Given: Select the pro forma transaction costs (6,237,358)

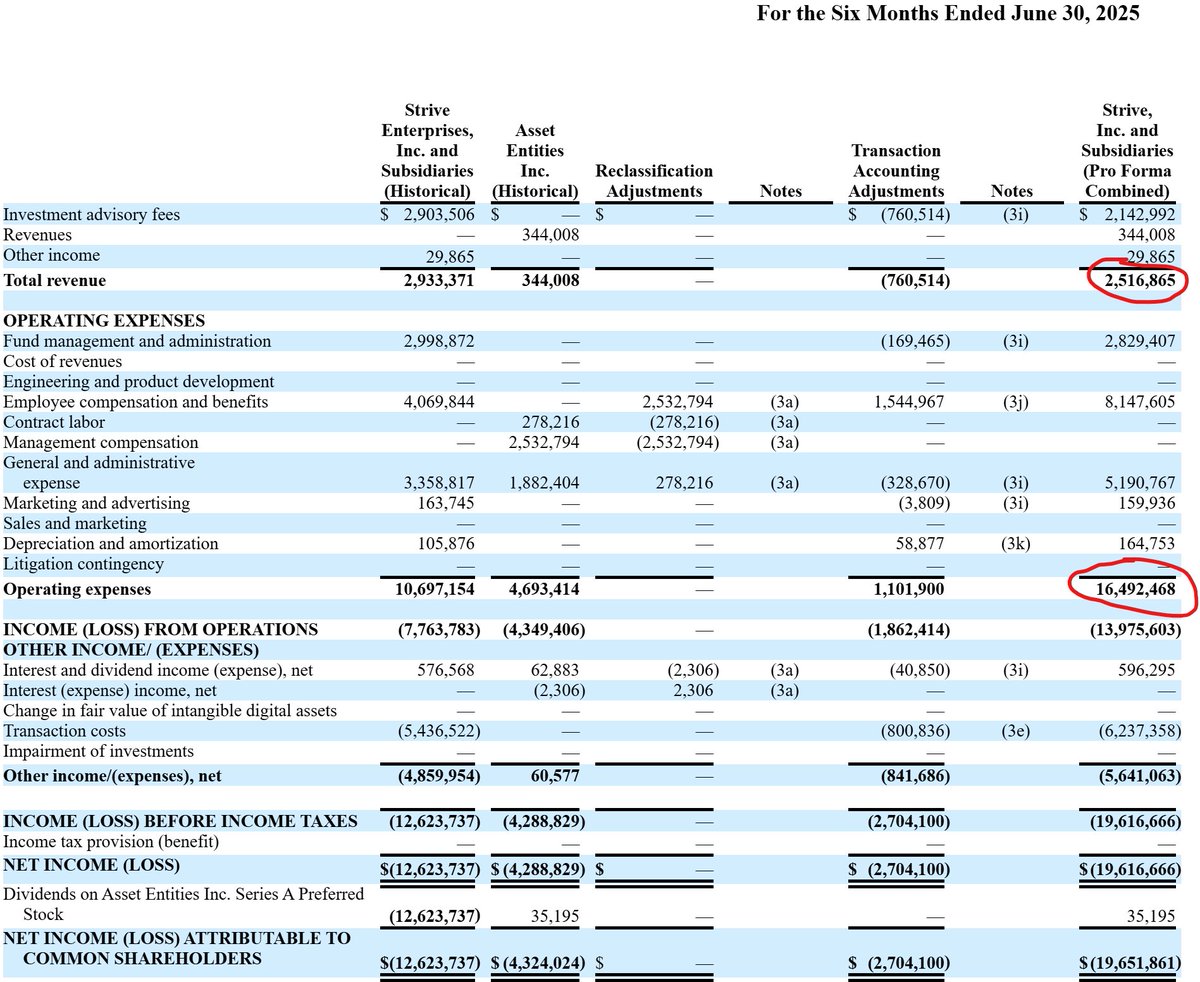Looking at the screenshot, I should [1139, 731].
